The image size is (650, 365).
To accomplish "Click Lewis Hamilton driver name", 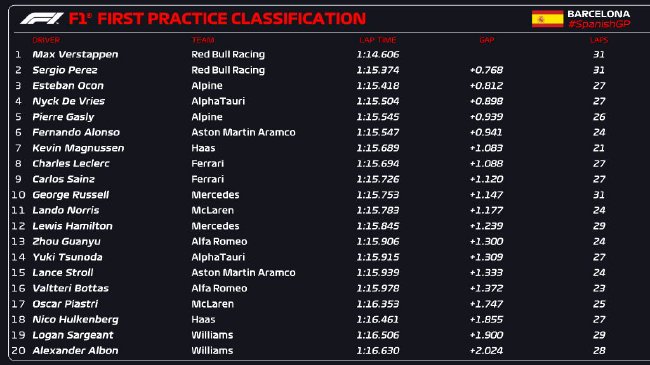I will [x=73, y=226].
